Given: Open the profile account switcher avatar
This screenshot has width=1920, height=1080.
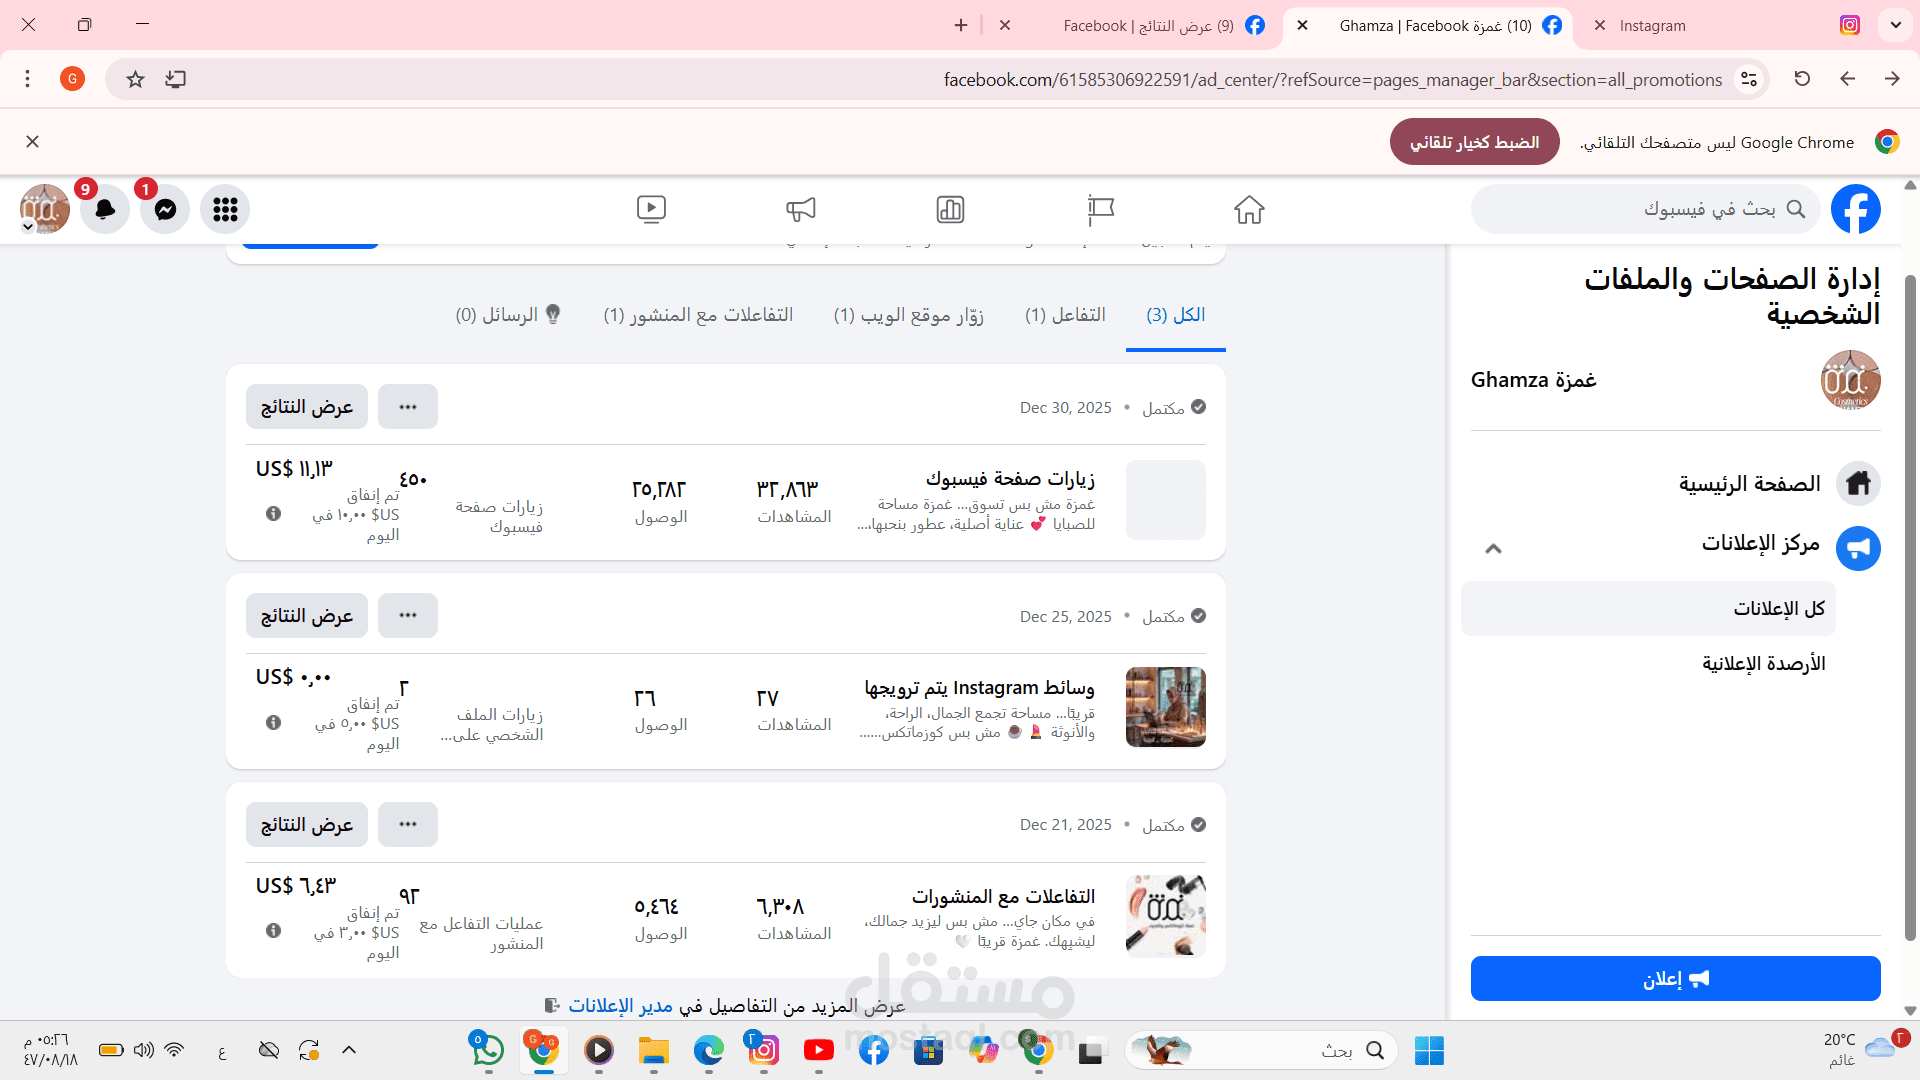Looking at the screenshot, I should point(44,209).
